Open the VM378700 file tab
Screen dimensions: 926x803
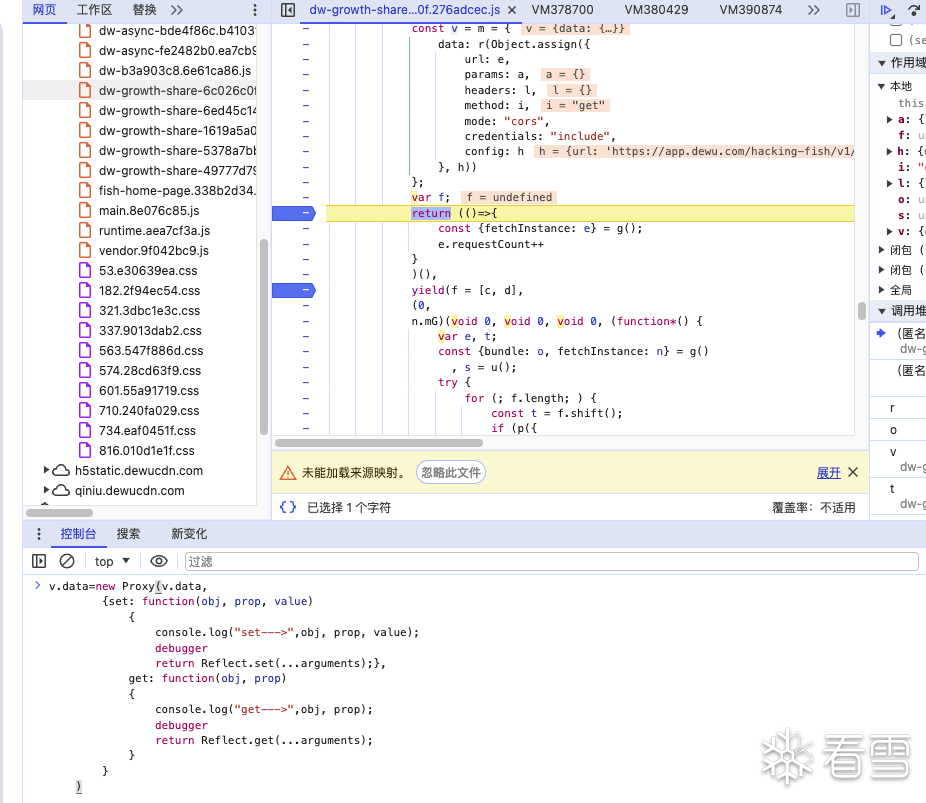pos(562,10)
